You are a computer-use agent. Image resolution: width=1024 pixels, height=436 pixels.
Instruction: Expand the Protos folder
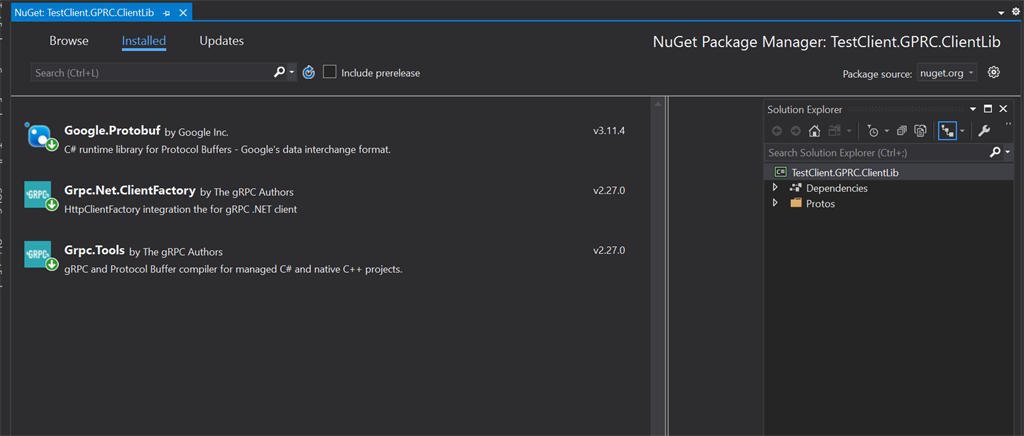(775, 204)
